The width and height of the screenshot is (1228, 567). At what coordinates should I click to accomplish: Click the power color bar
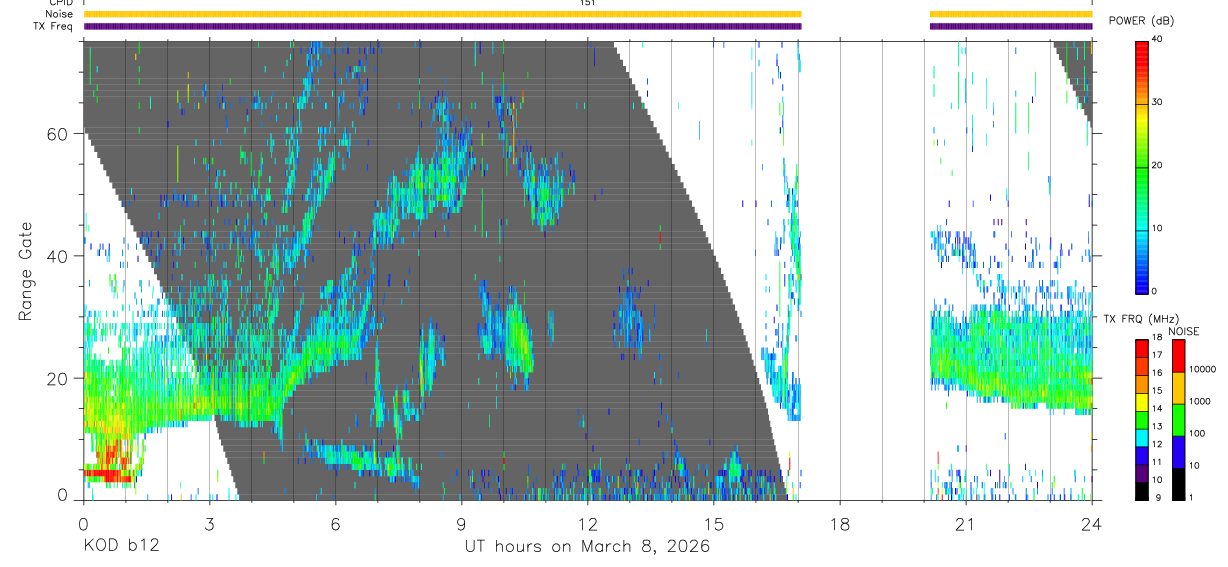point(1142,166)
